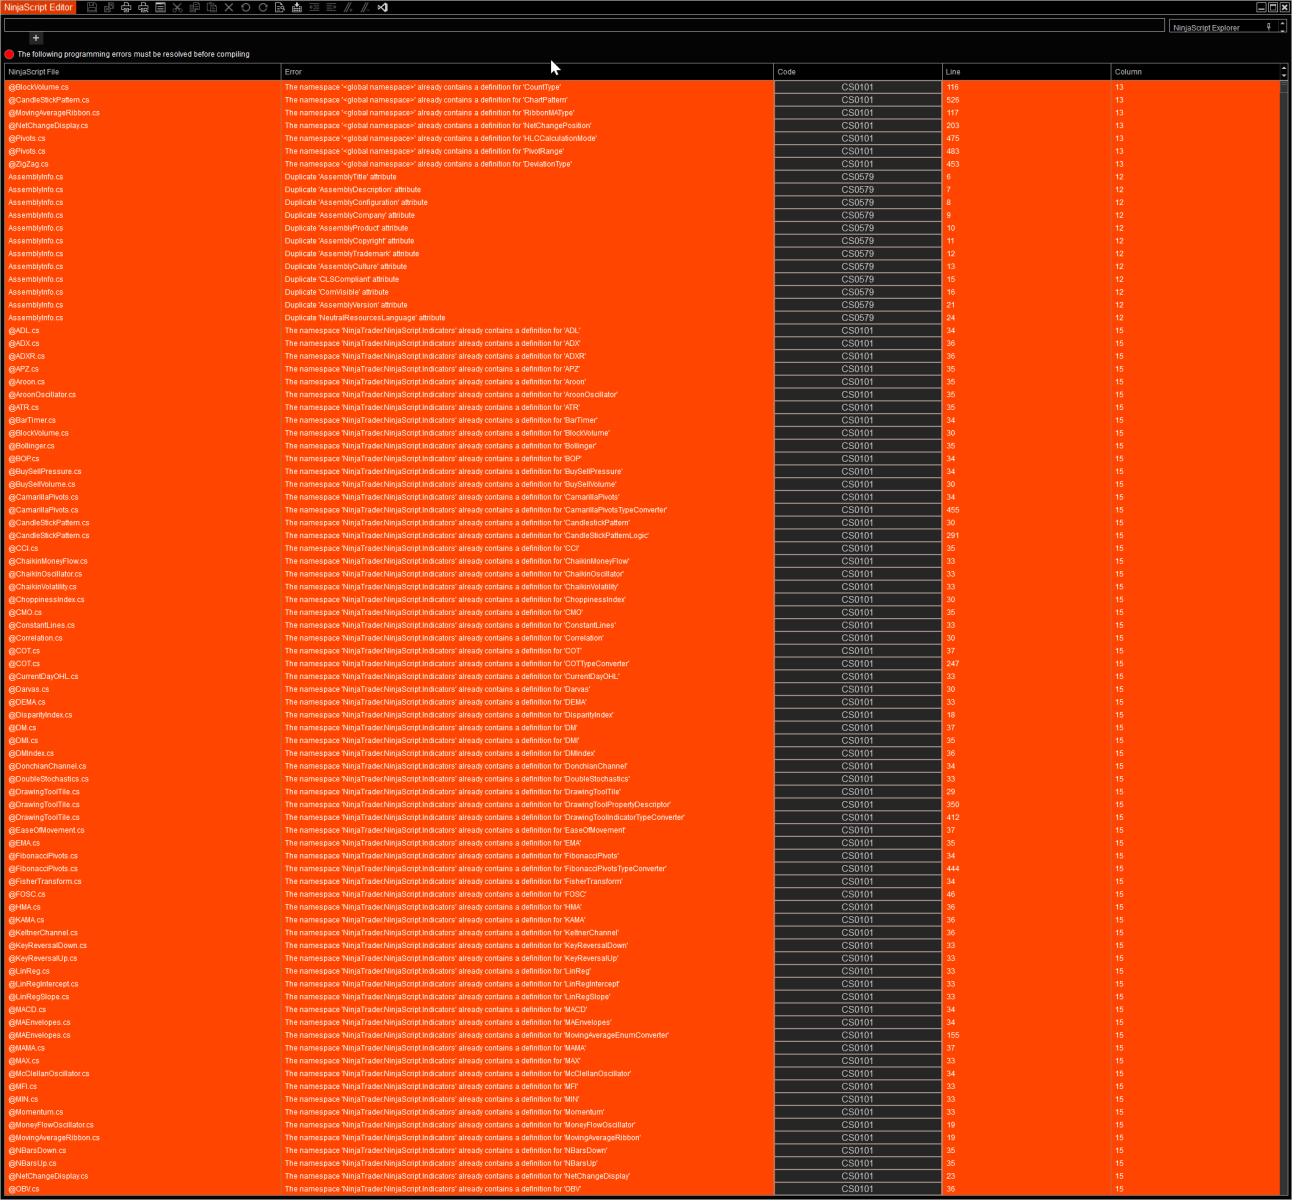
Task: Open Print Preview from the toolbar
Action: click(143, 7)
